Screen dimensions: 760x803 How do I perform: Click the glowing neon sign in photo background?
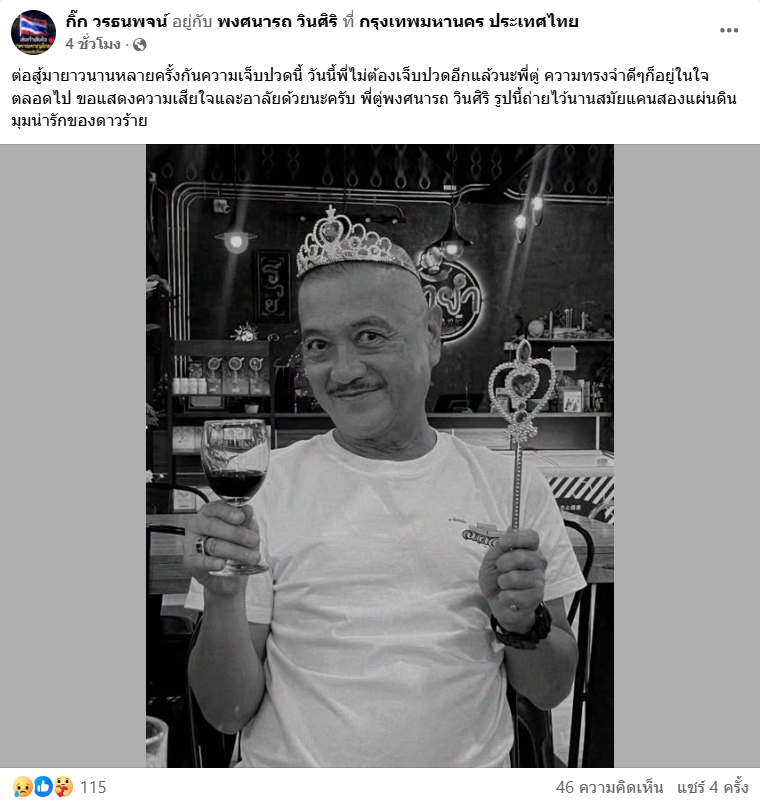tap(452, 297)
